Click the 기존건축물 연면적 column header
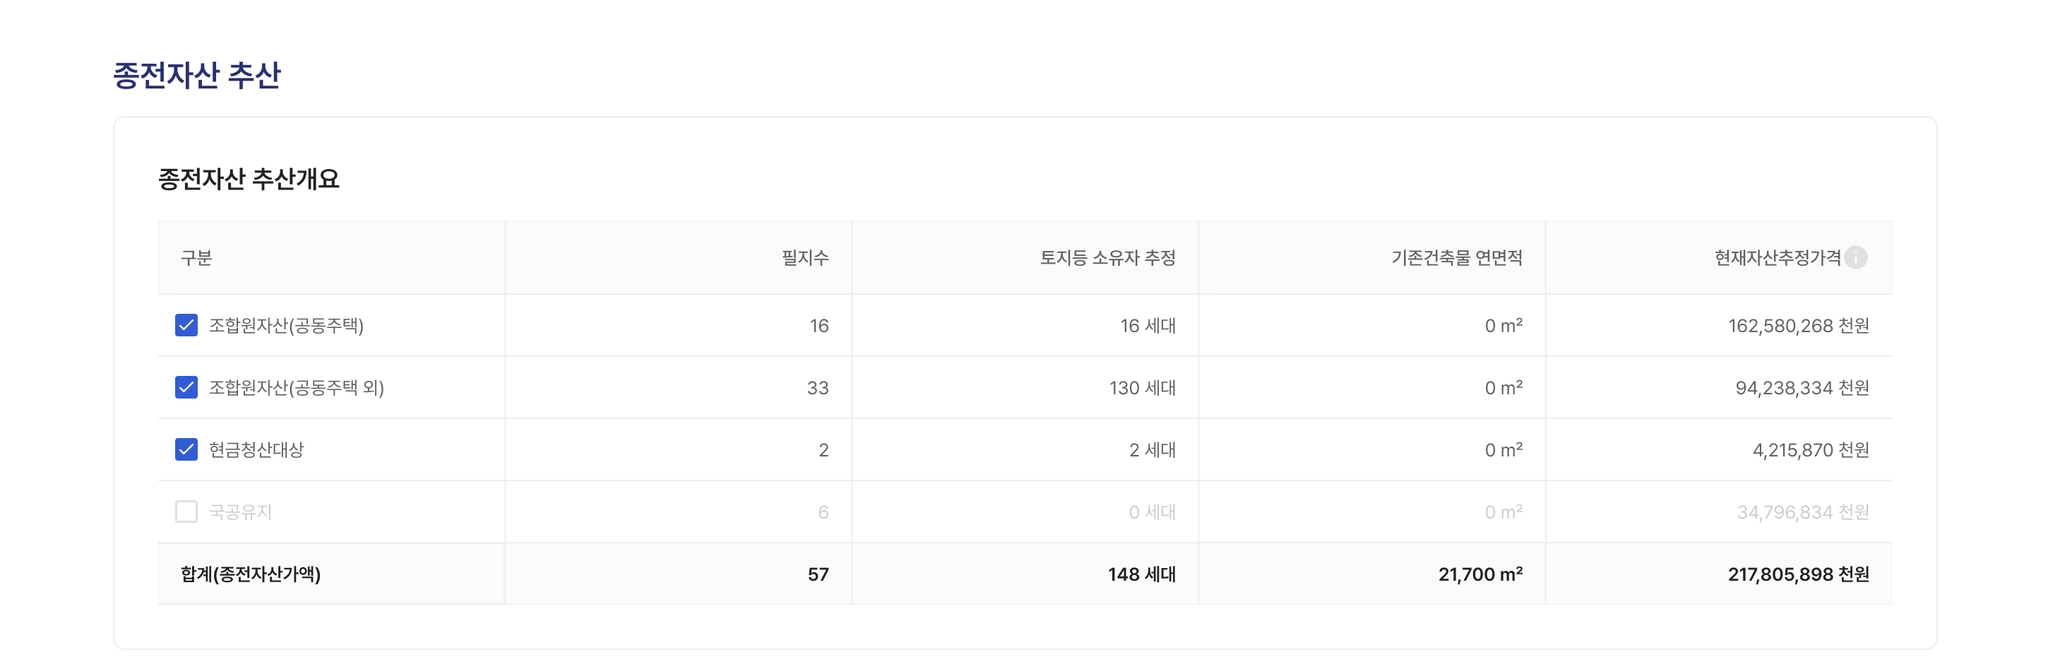 coord(1456,258)
